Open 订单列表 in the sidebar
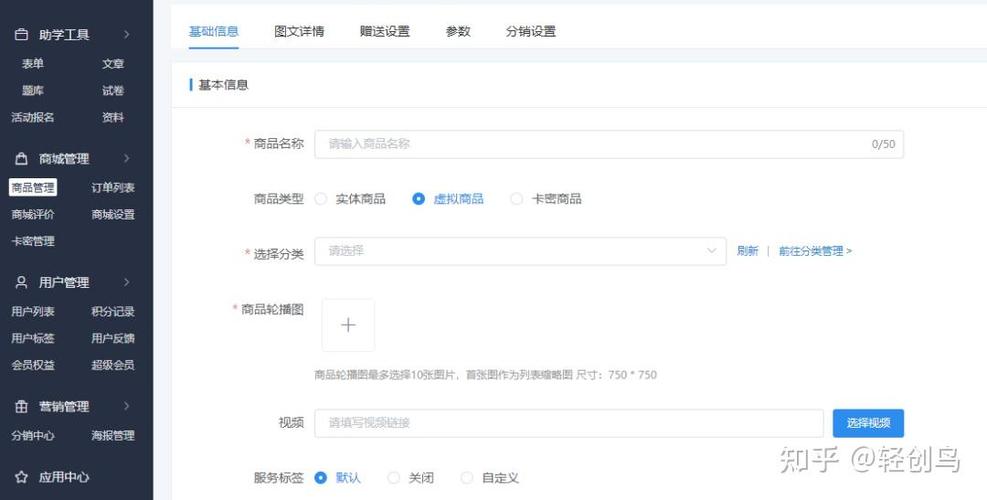 (113, 188)
